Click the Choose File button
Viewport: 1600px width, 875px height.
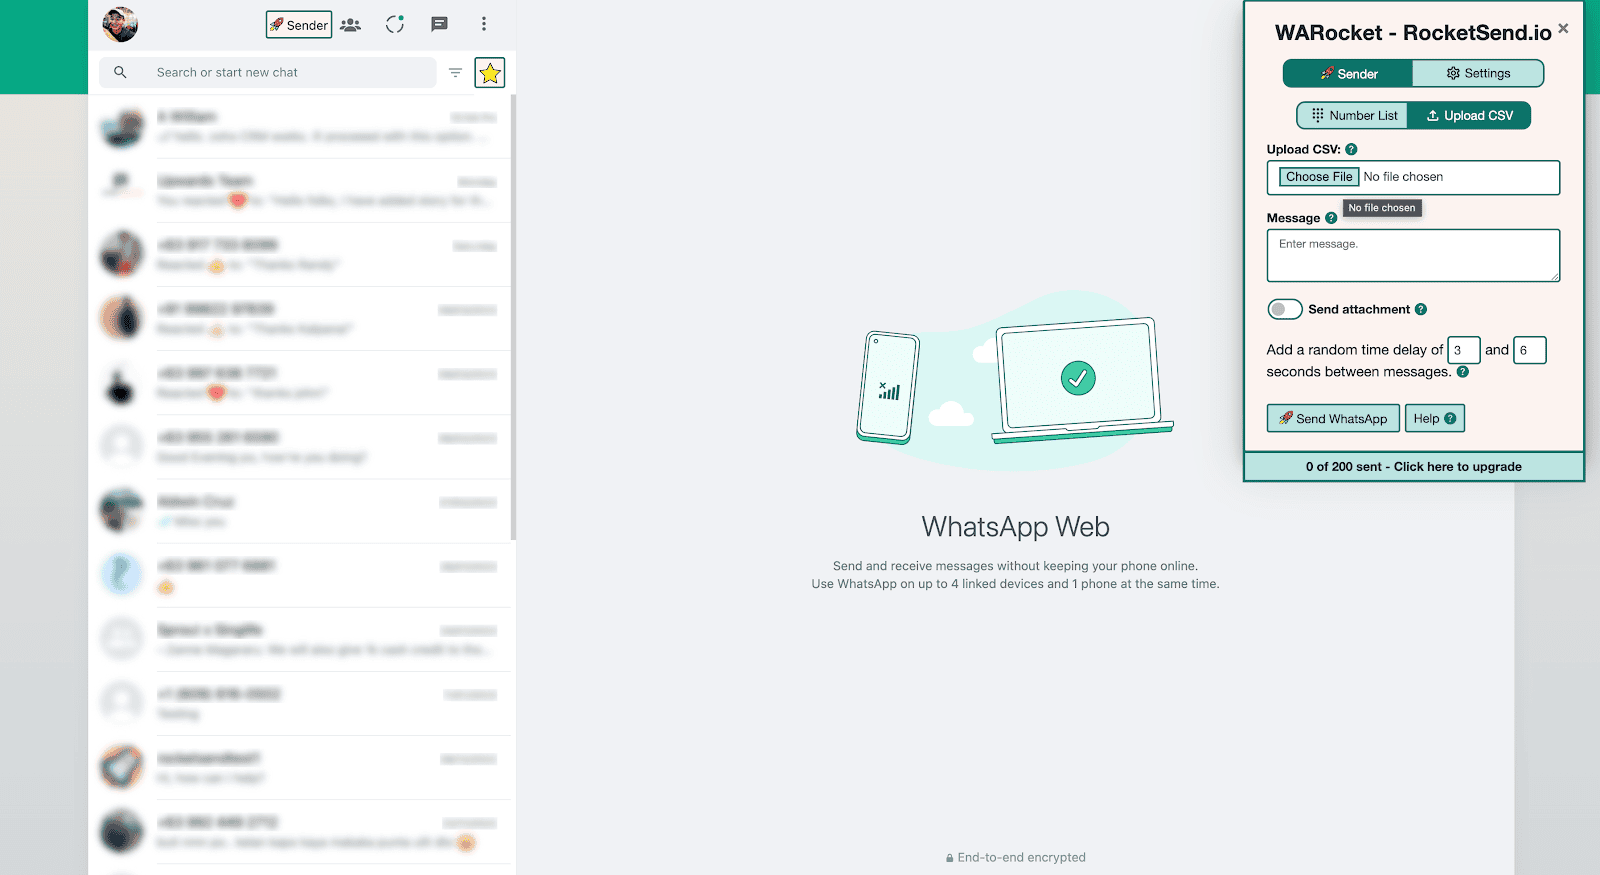1319,177
